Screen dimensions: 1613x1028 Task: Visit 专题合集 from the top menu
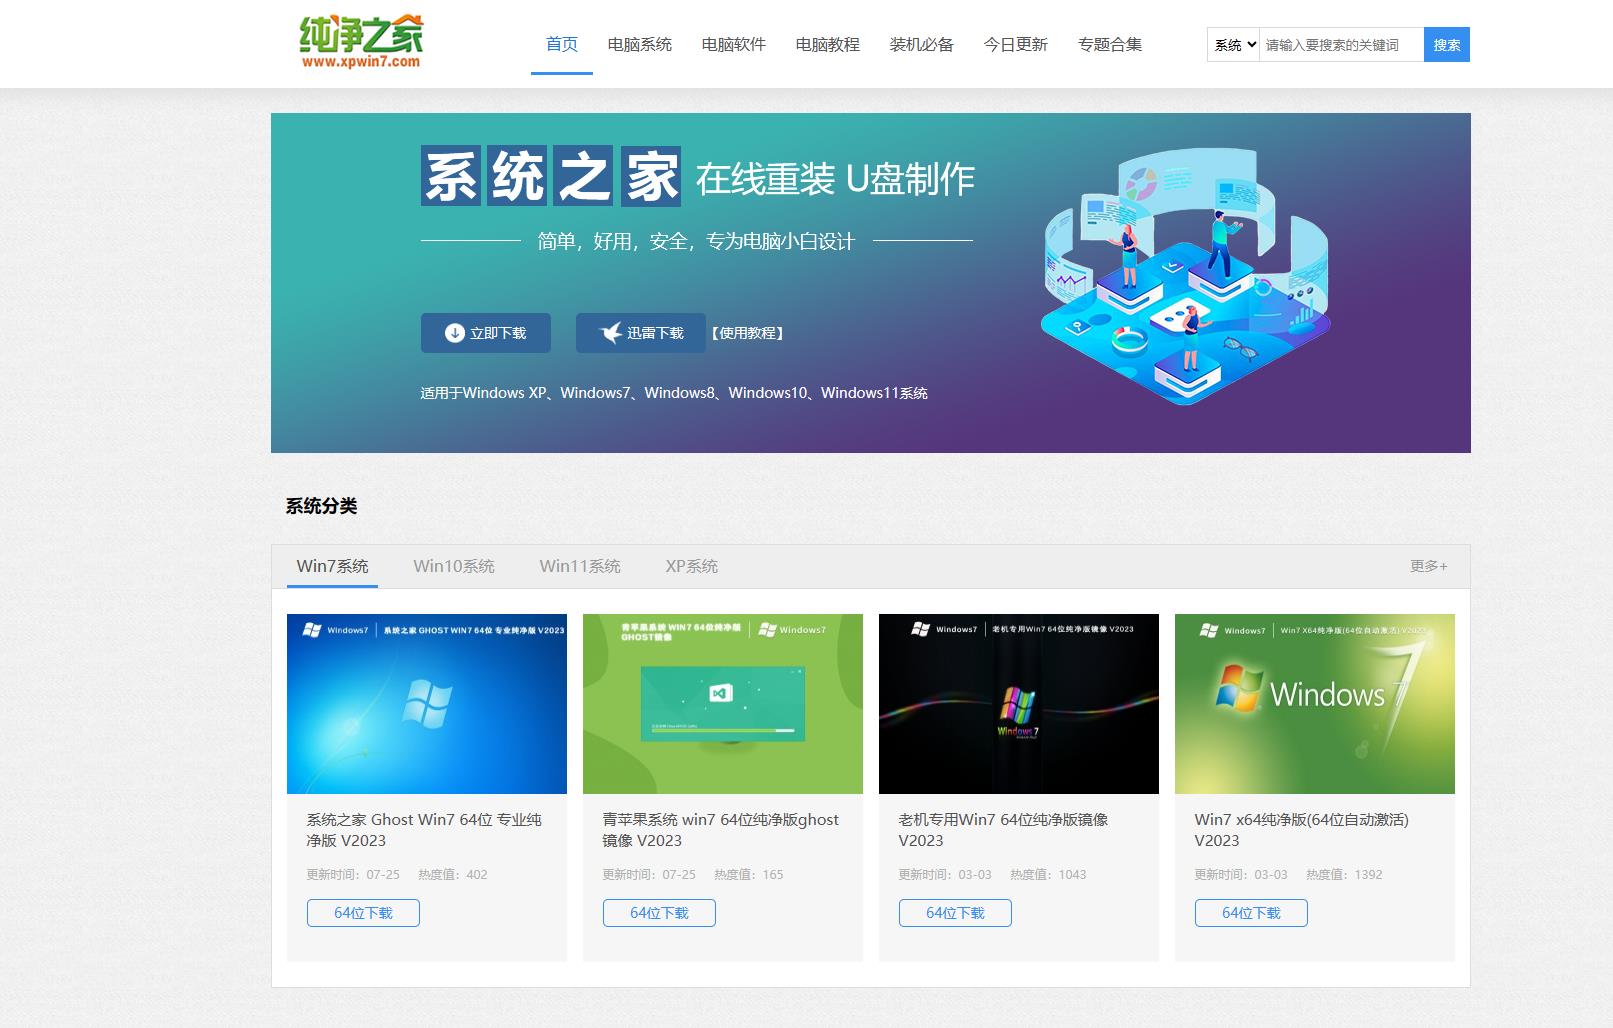coord(1110,44)
